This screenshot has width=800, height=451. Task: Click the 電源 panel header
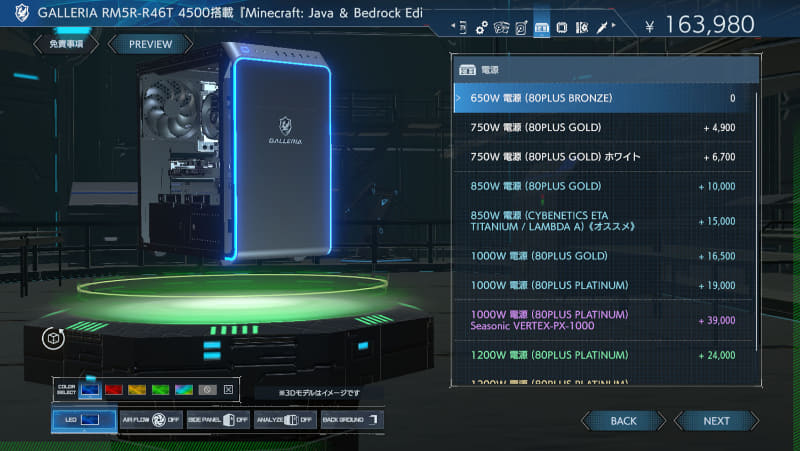point(606,69)
